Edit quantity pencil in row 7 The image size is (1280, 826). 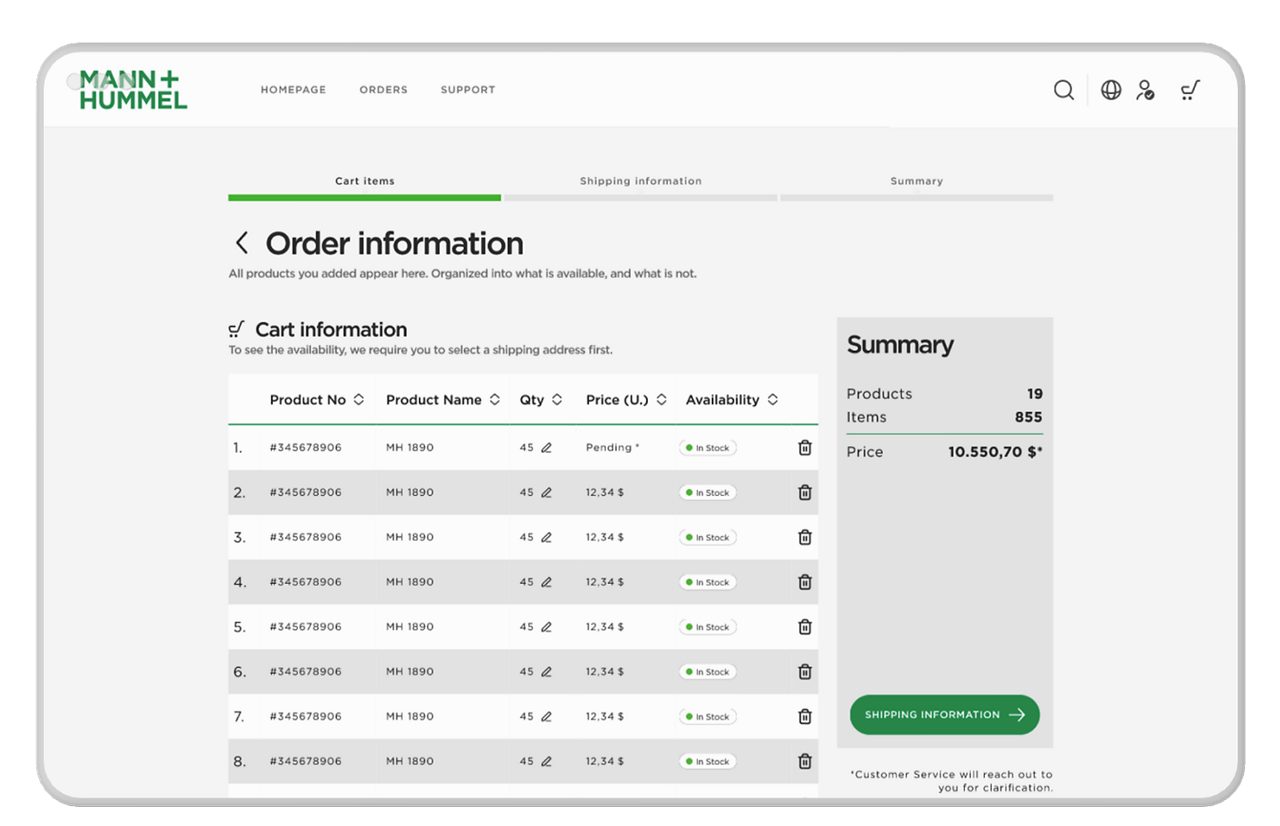[x=547, y=717]
